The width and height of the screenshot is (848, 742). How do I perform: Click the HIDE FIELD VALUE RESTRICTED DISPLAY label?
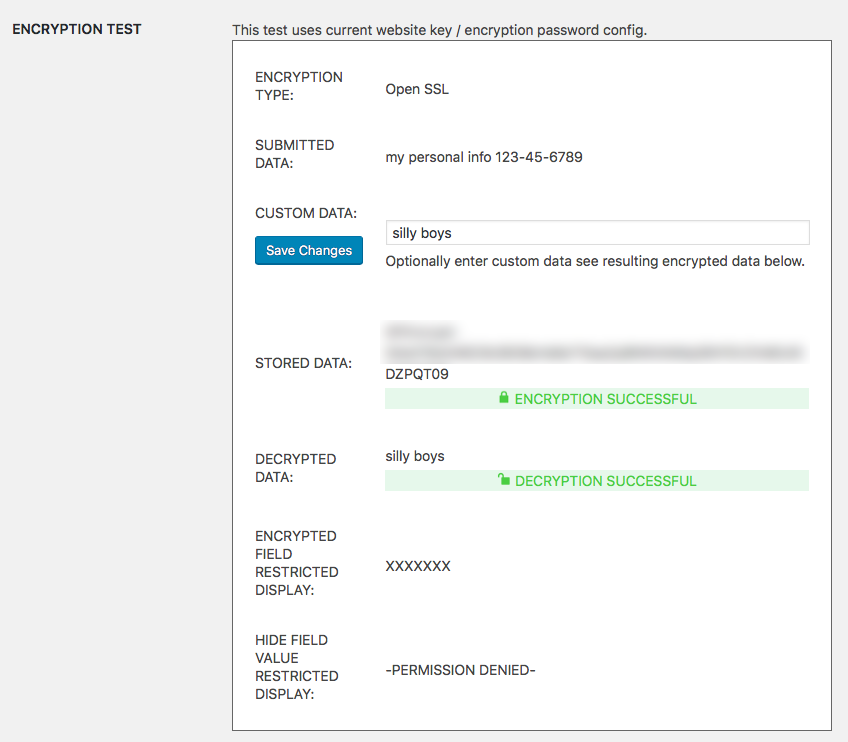tap(296, 666)
